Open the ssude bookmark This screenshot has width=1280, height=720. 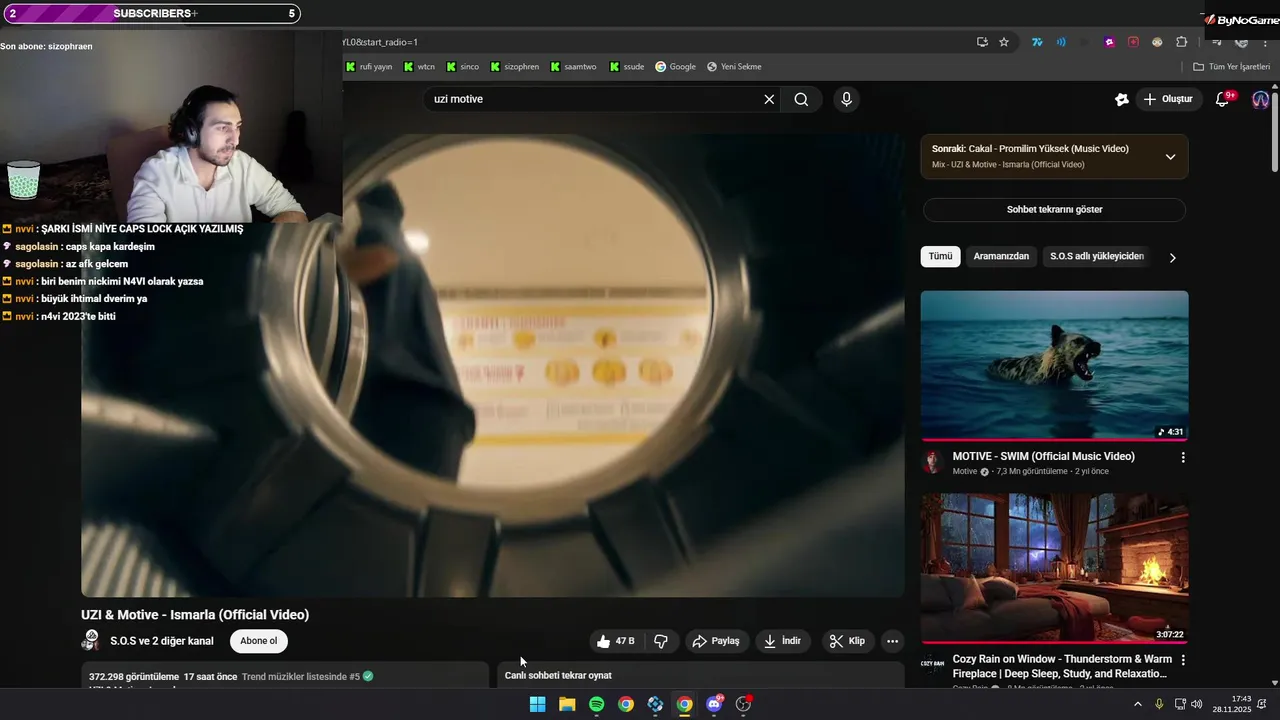pyautogui.click(x=626, y=67)
